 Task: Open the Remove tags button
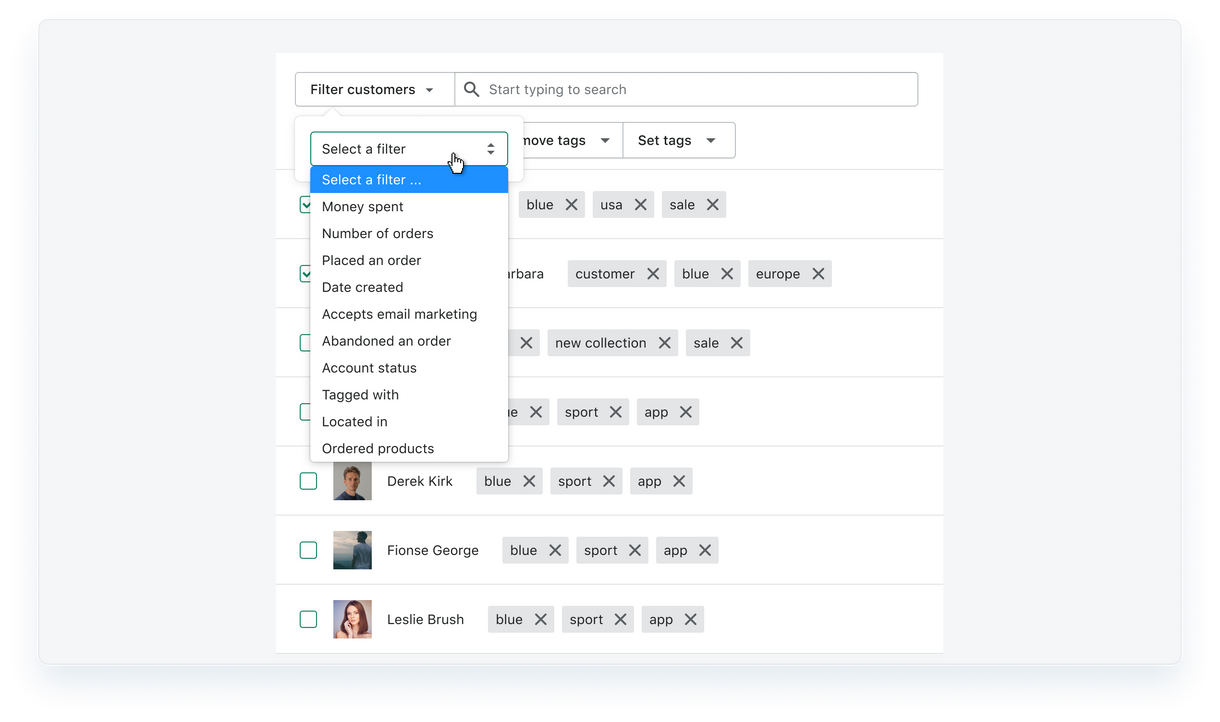[565, 140]
